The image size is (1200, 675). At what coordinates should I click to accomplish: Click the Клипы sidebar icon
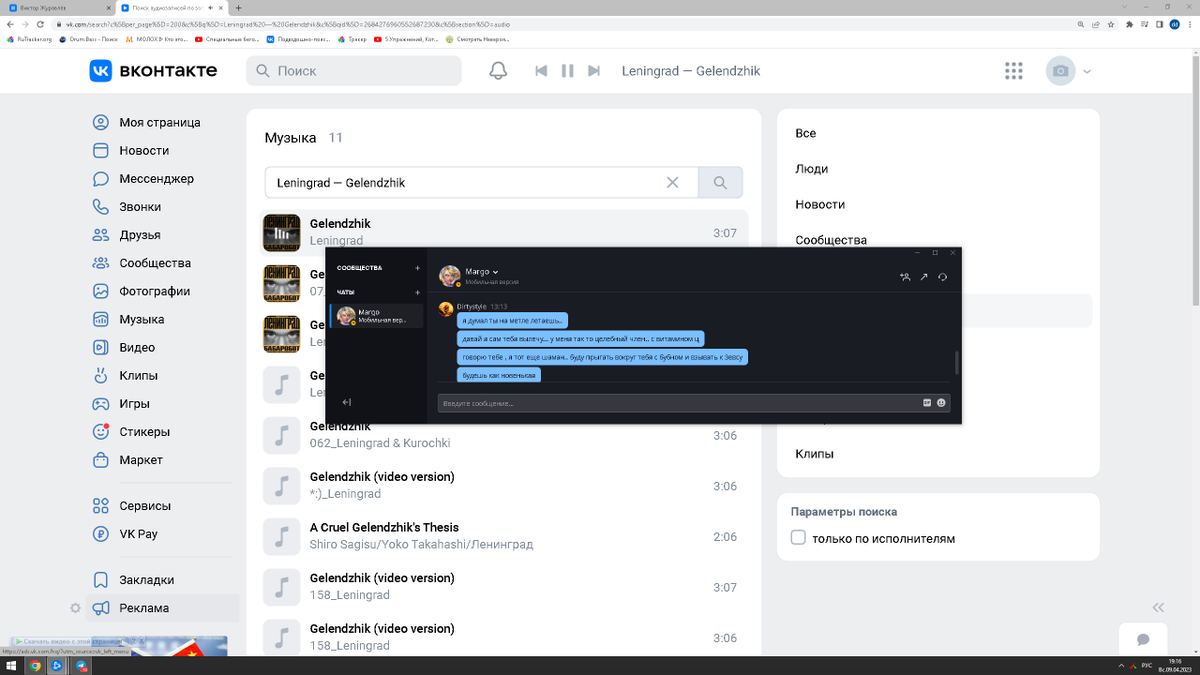tap(100, 376)
